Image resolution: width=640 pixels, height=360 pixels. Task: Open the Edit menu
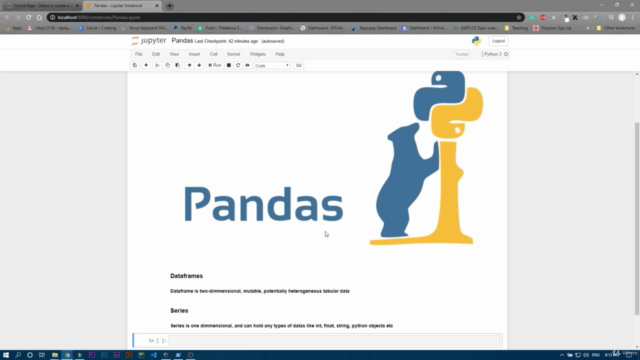pyautogui.click(x=156, y=54)
